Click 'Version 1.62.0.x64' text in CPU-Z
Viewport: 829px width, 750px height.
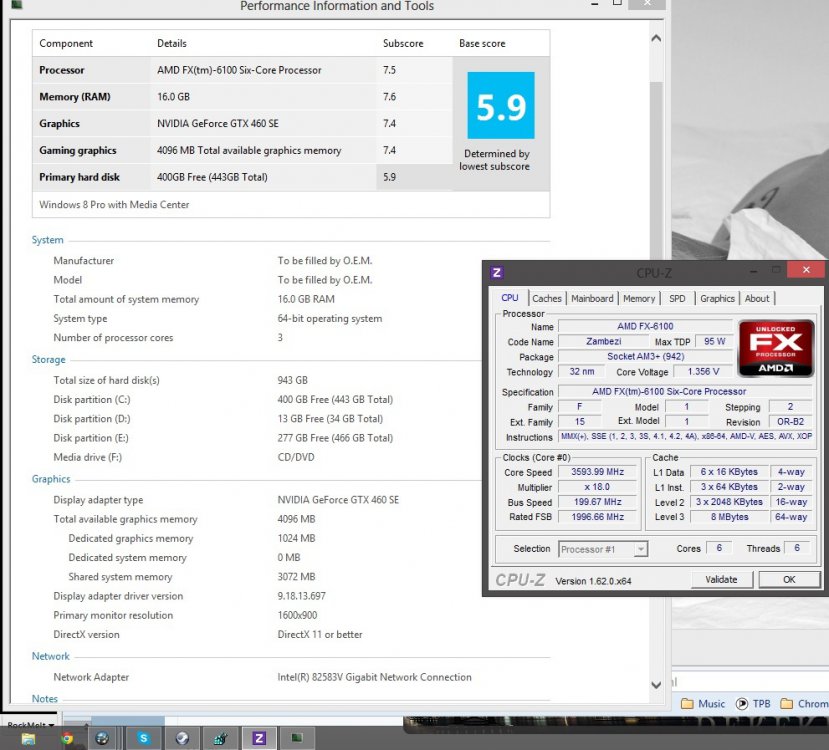click(x=593, y=581)
